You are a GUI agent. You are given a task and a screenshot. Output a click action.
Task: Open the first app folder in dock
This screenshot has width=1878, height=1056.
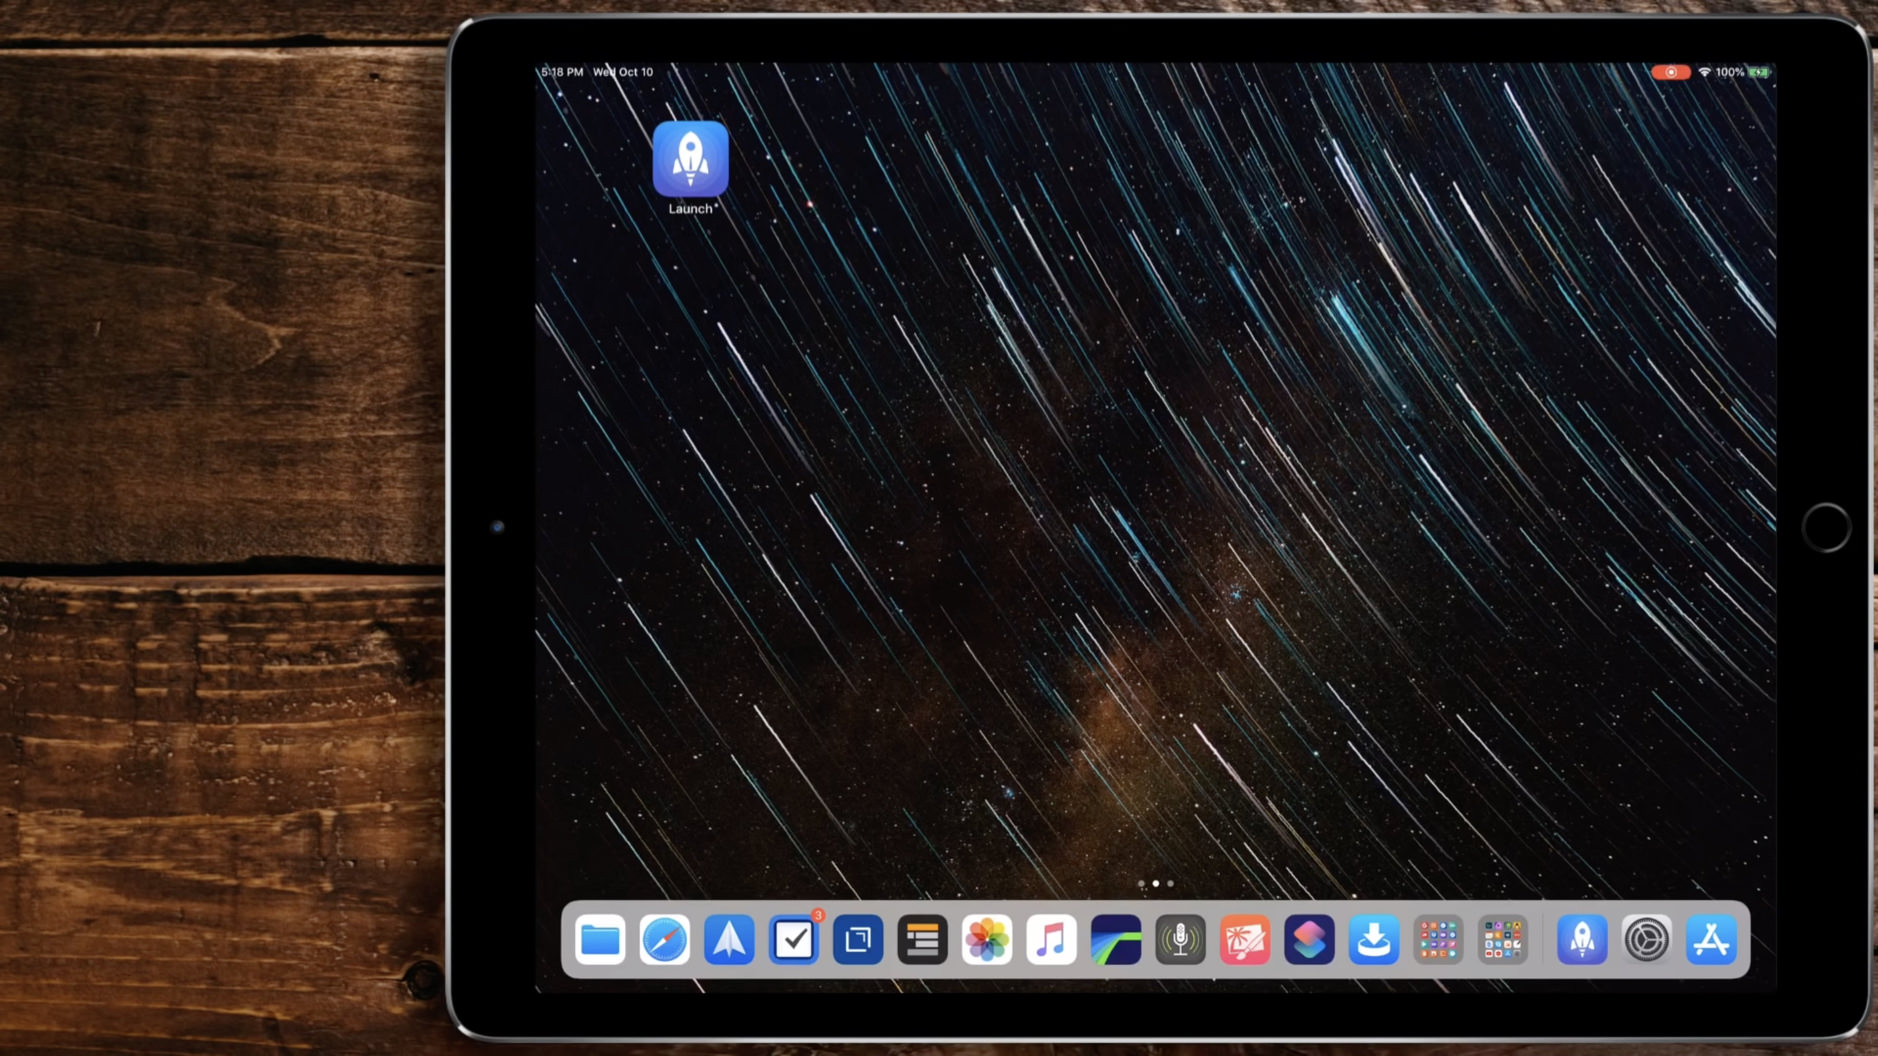coord(1438,940)
